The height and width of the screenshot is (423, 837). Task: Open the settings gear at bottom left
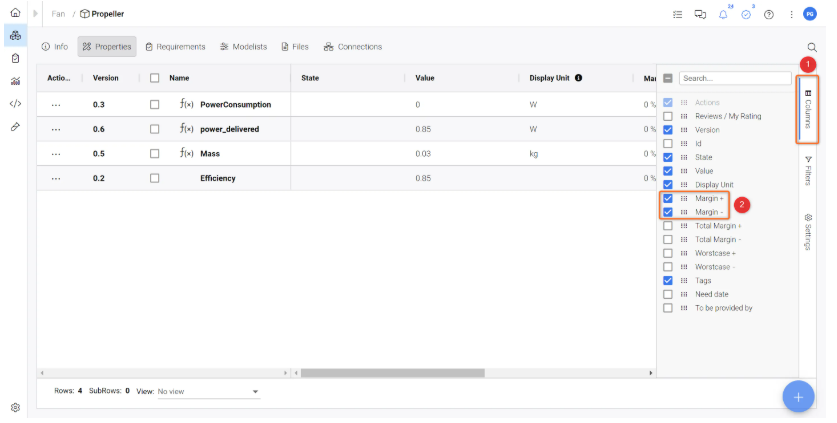coord(15,408)
